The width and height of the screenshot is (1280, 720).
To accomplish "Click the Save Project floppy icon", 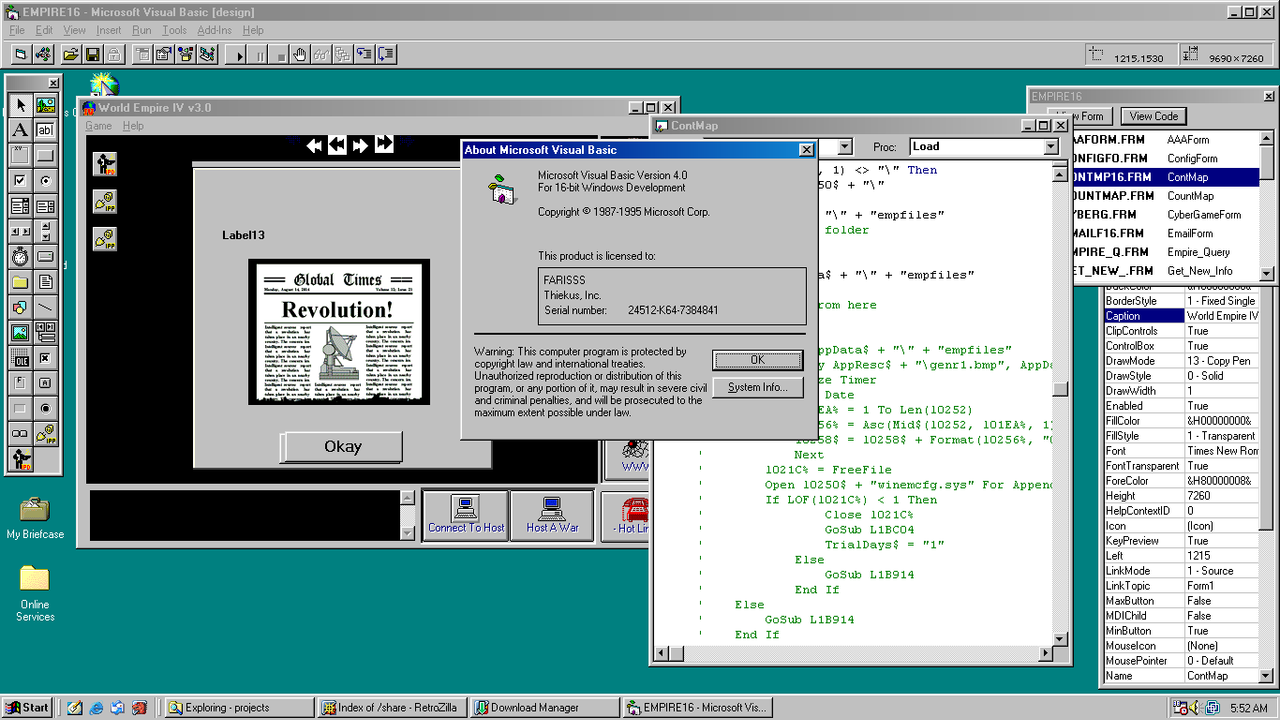I will [93, 54].
